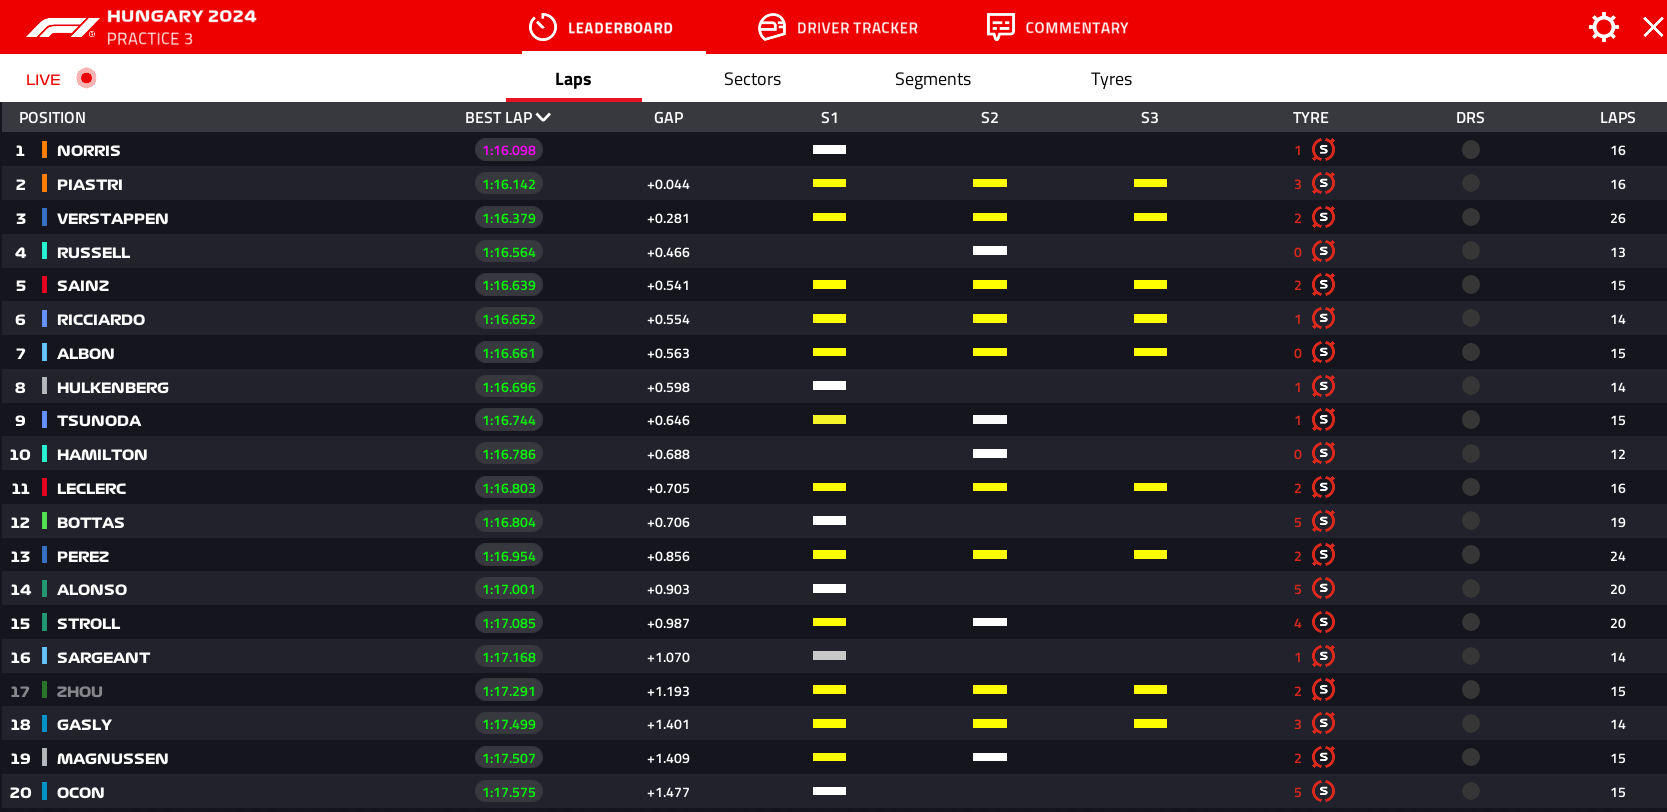
Task: Select the VERSTAPPEN driver name
Action: click(x=112, y=218)
